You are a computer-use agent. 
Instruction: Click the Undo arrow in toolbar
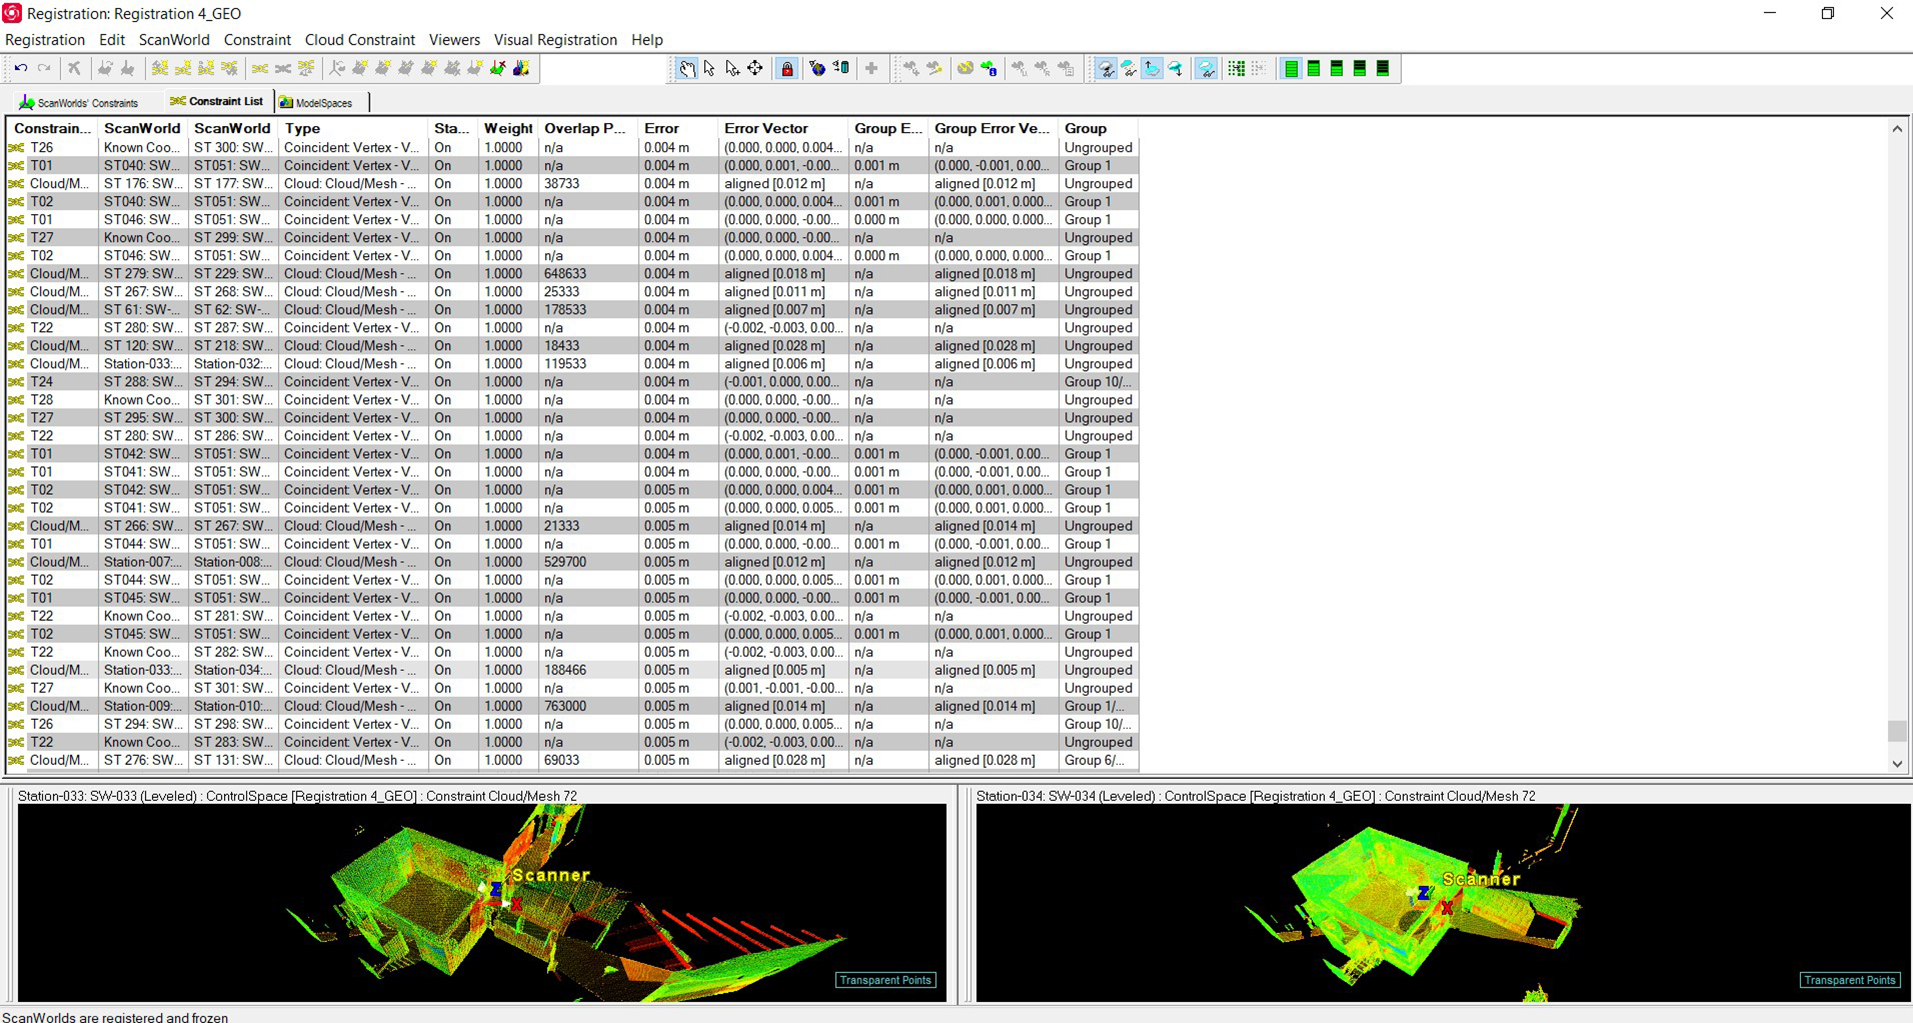pos(21,68)
